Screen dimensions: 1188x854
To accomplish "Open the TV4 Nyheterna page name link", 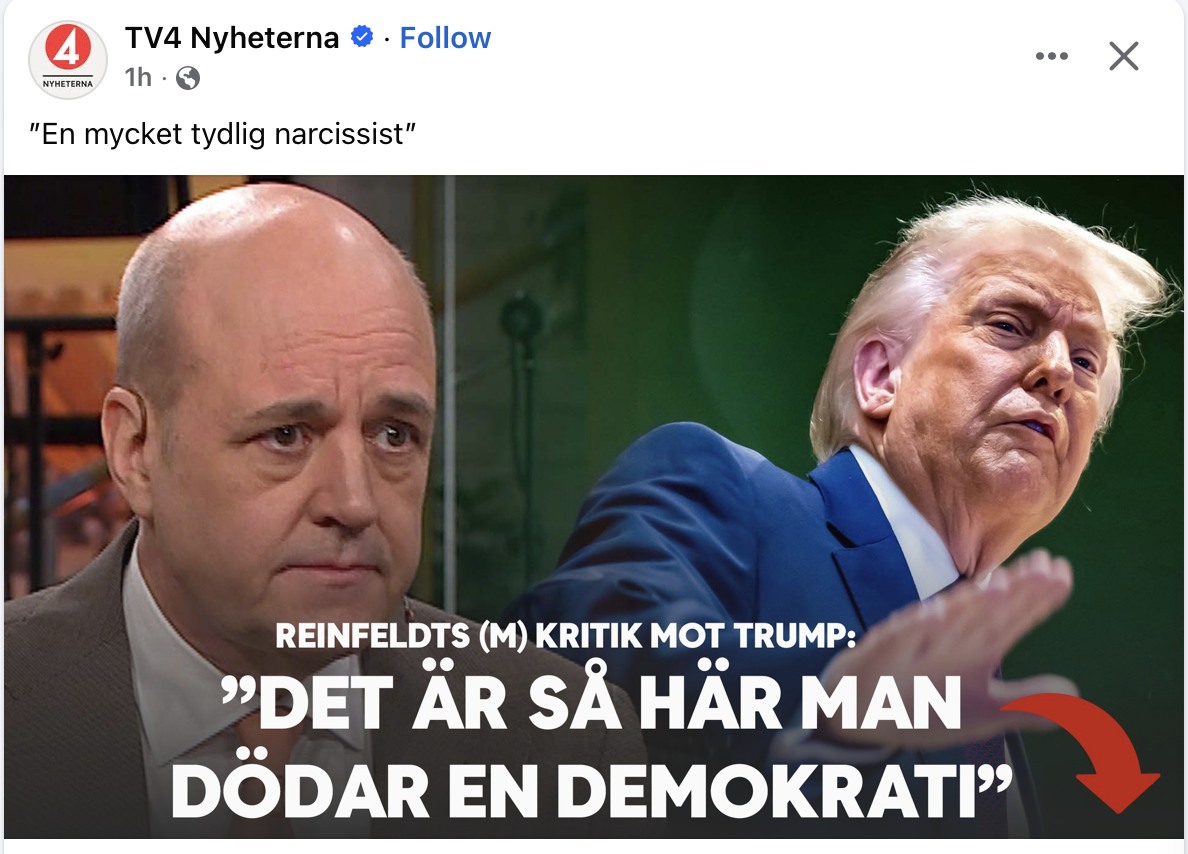I will click(x=232, y=37).
